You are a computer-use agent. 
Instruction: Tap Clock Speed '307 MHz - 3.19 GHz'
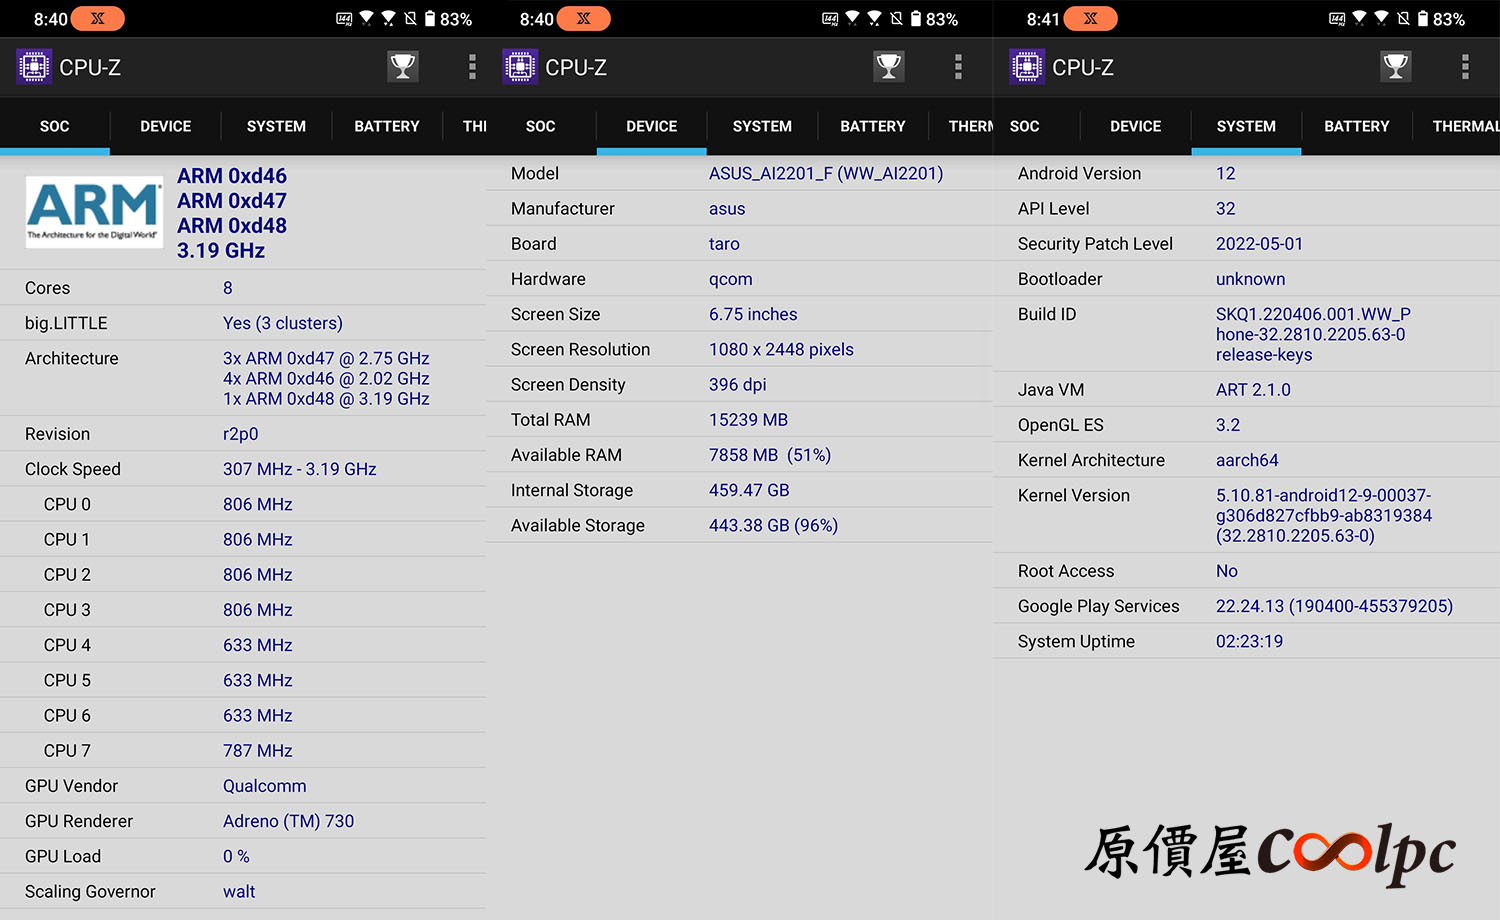(300, 469)
